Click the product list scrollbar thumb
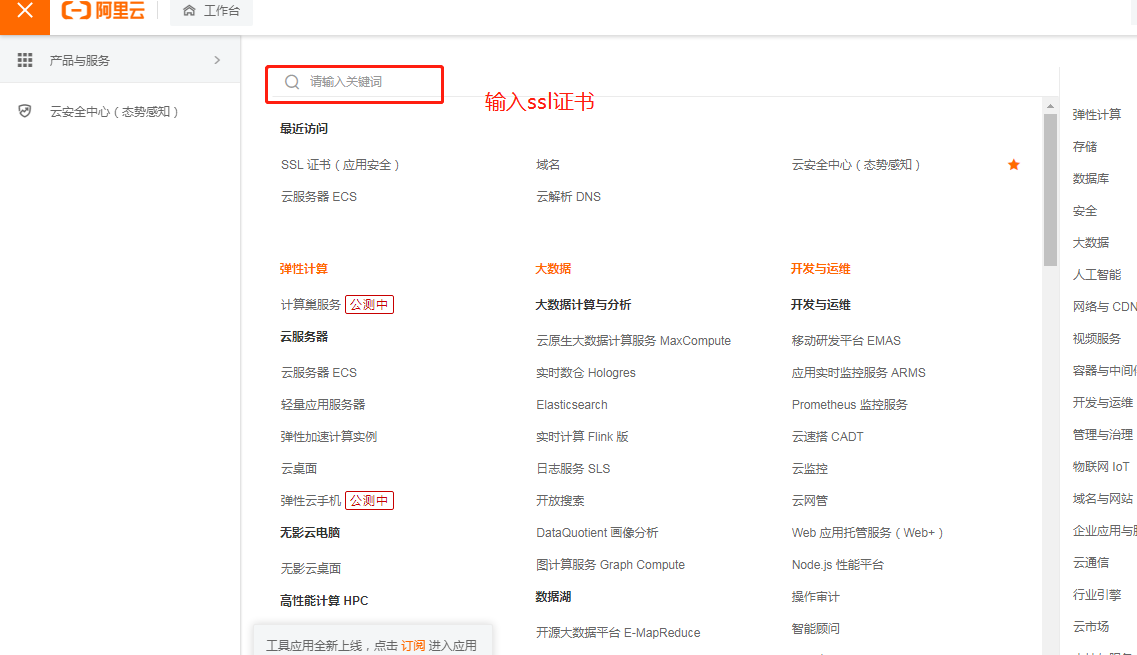The image size is (1137, 655). tap(1050, 190)
